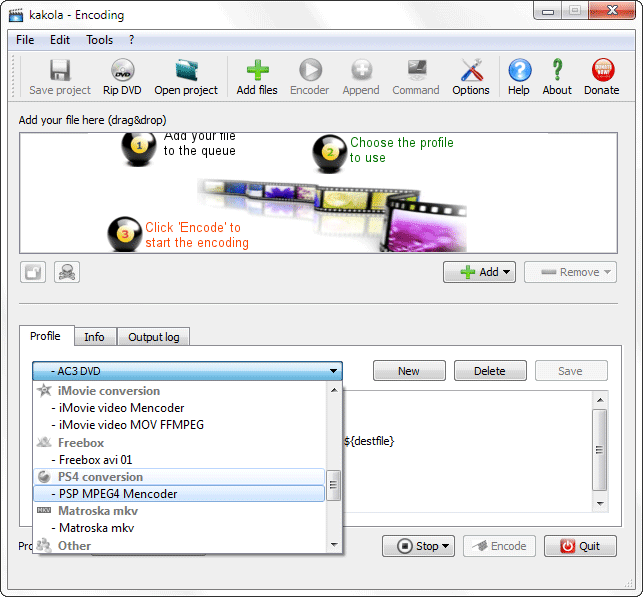Click the Delete profile button
The height and width of the screenshot is (597, 643).
tap(490, 371)
